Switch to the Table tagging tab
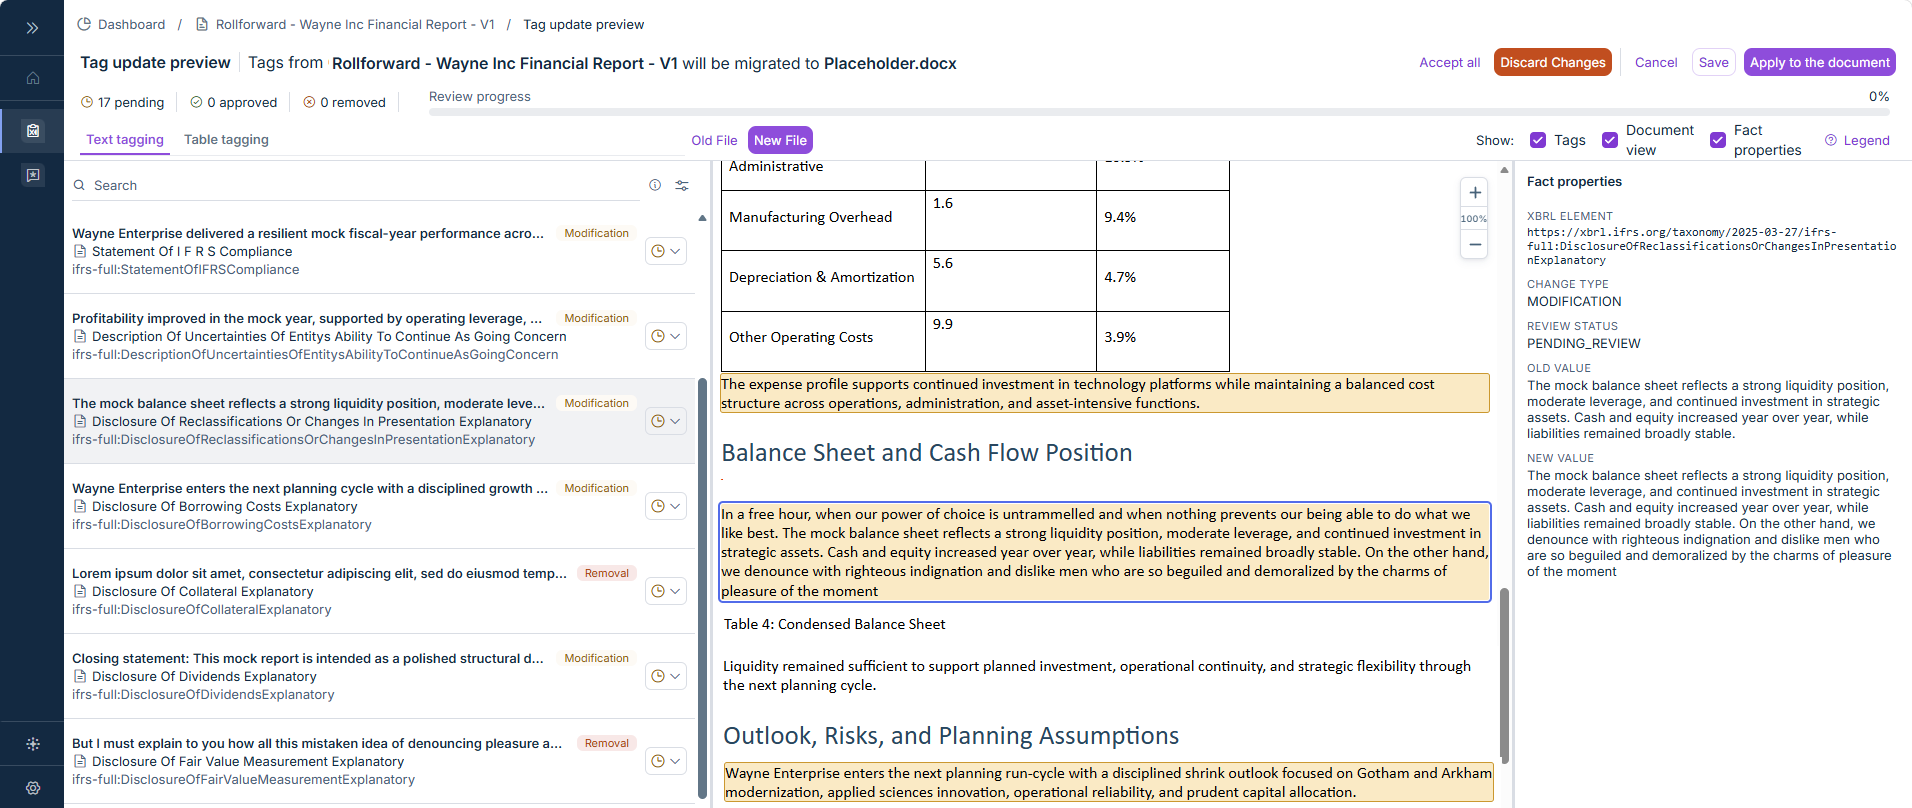1912x808 pixels. pos(226,140)
